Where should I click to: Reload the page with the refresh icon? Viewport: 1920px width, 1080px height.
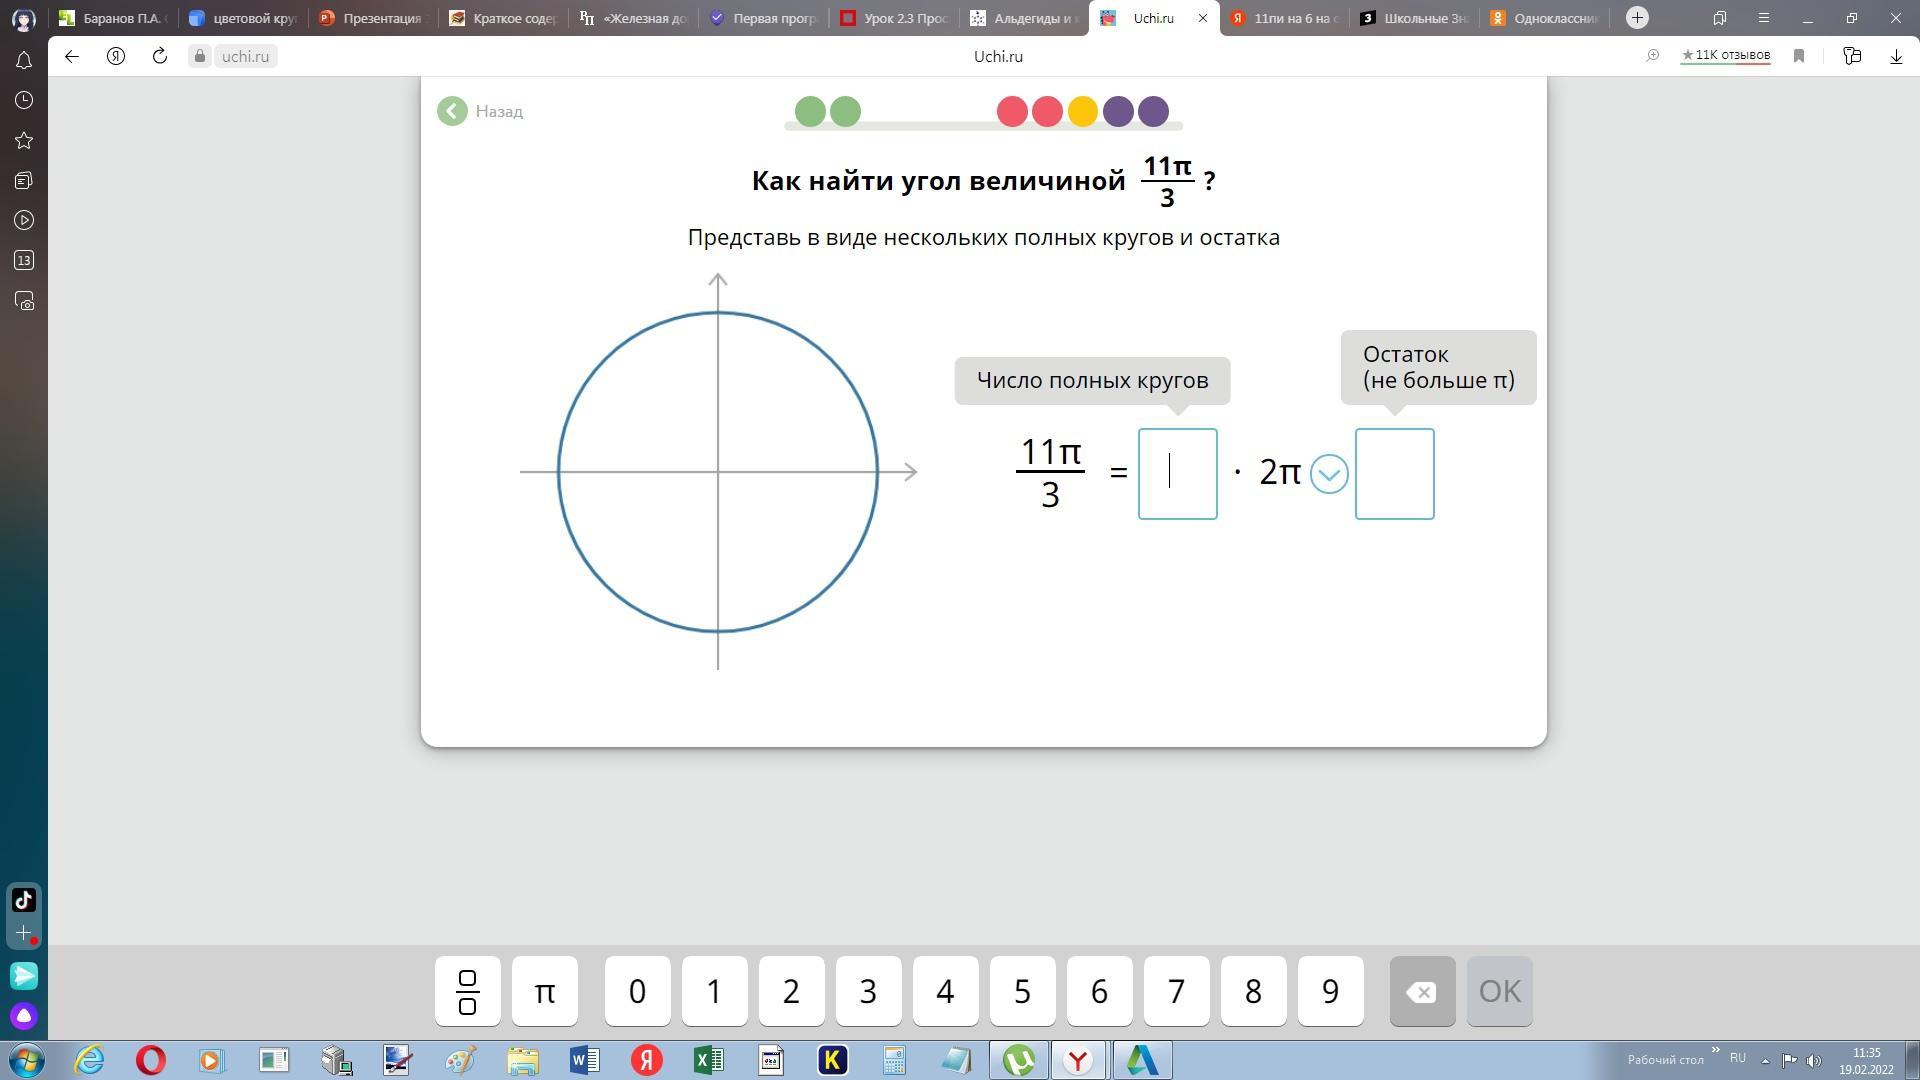tap(159, 56)
